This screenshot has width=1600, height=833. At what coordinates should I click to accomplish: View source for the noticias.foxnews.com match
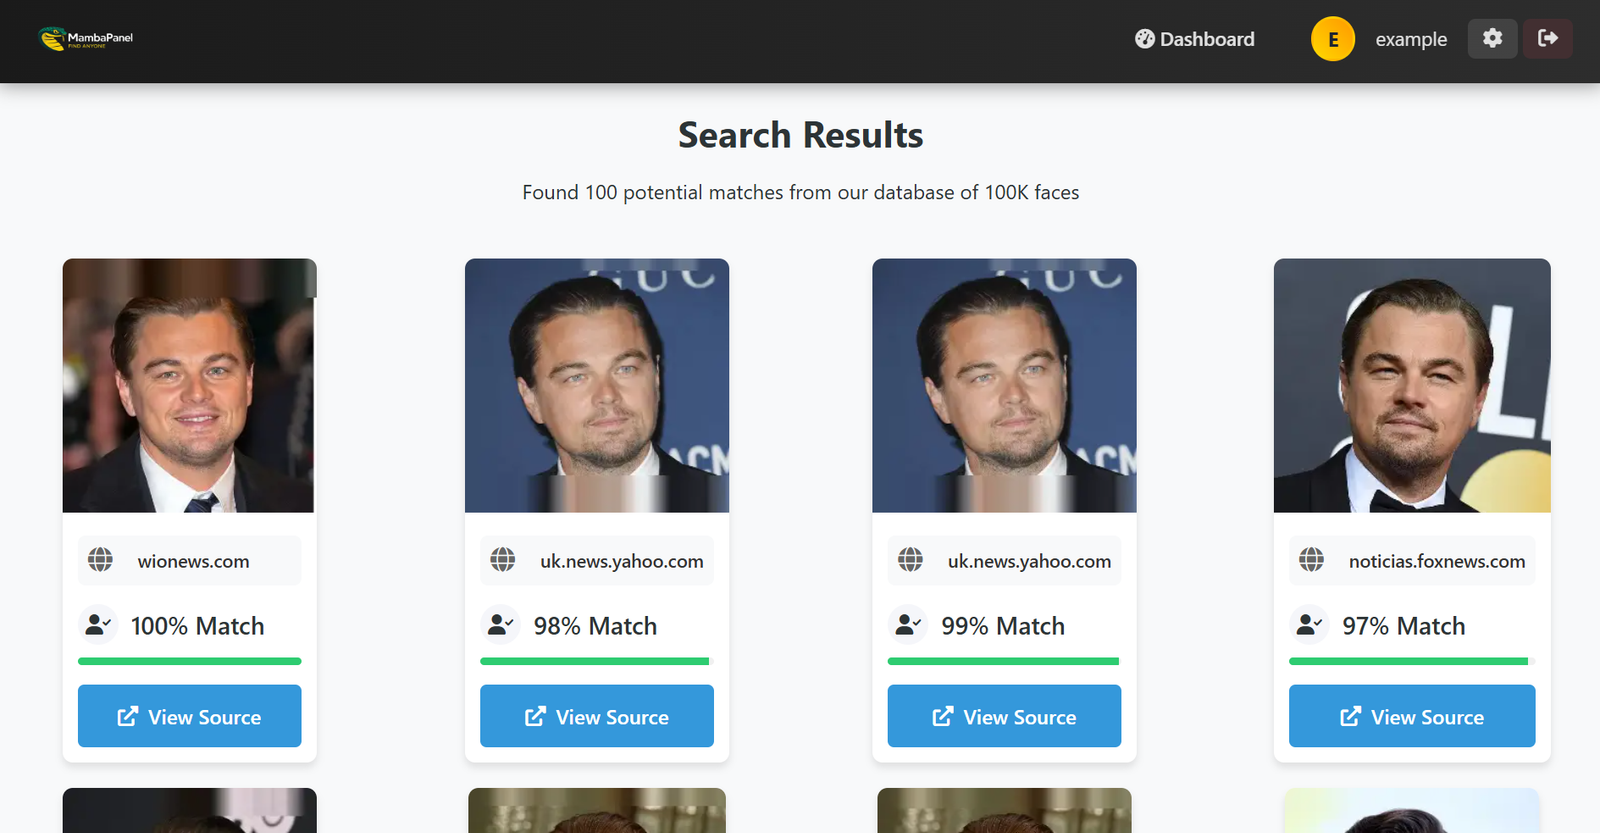point(1411,716)
